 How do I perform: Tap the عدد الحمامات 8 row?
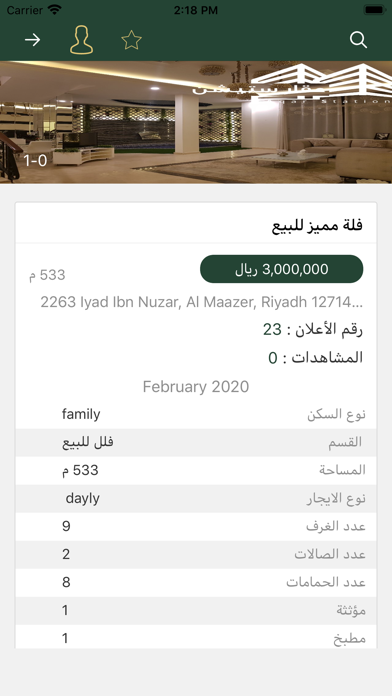pos(196,582)
